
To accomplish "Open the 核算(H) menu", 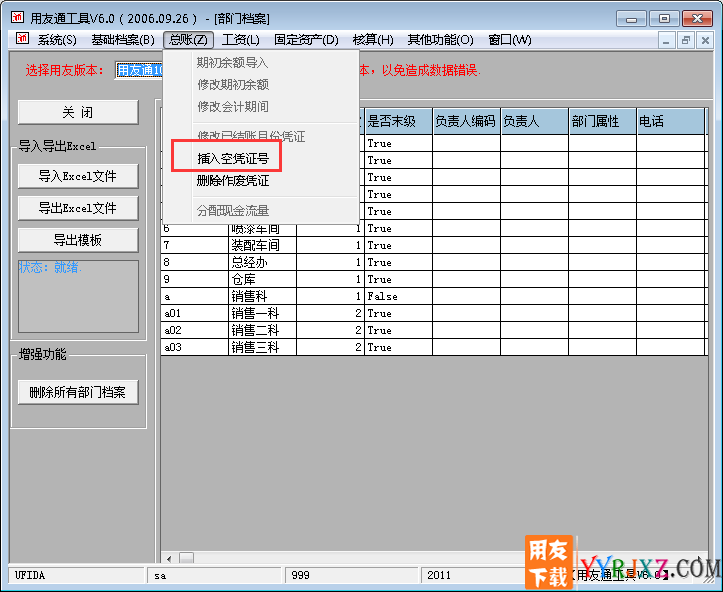I will click(373, 40).
